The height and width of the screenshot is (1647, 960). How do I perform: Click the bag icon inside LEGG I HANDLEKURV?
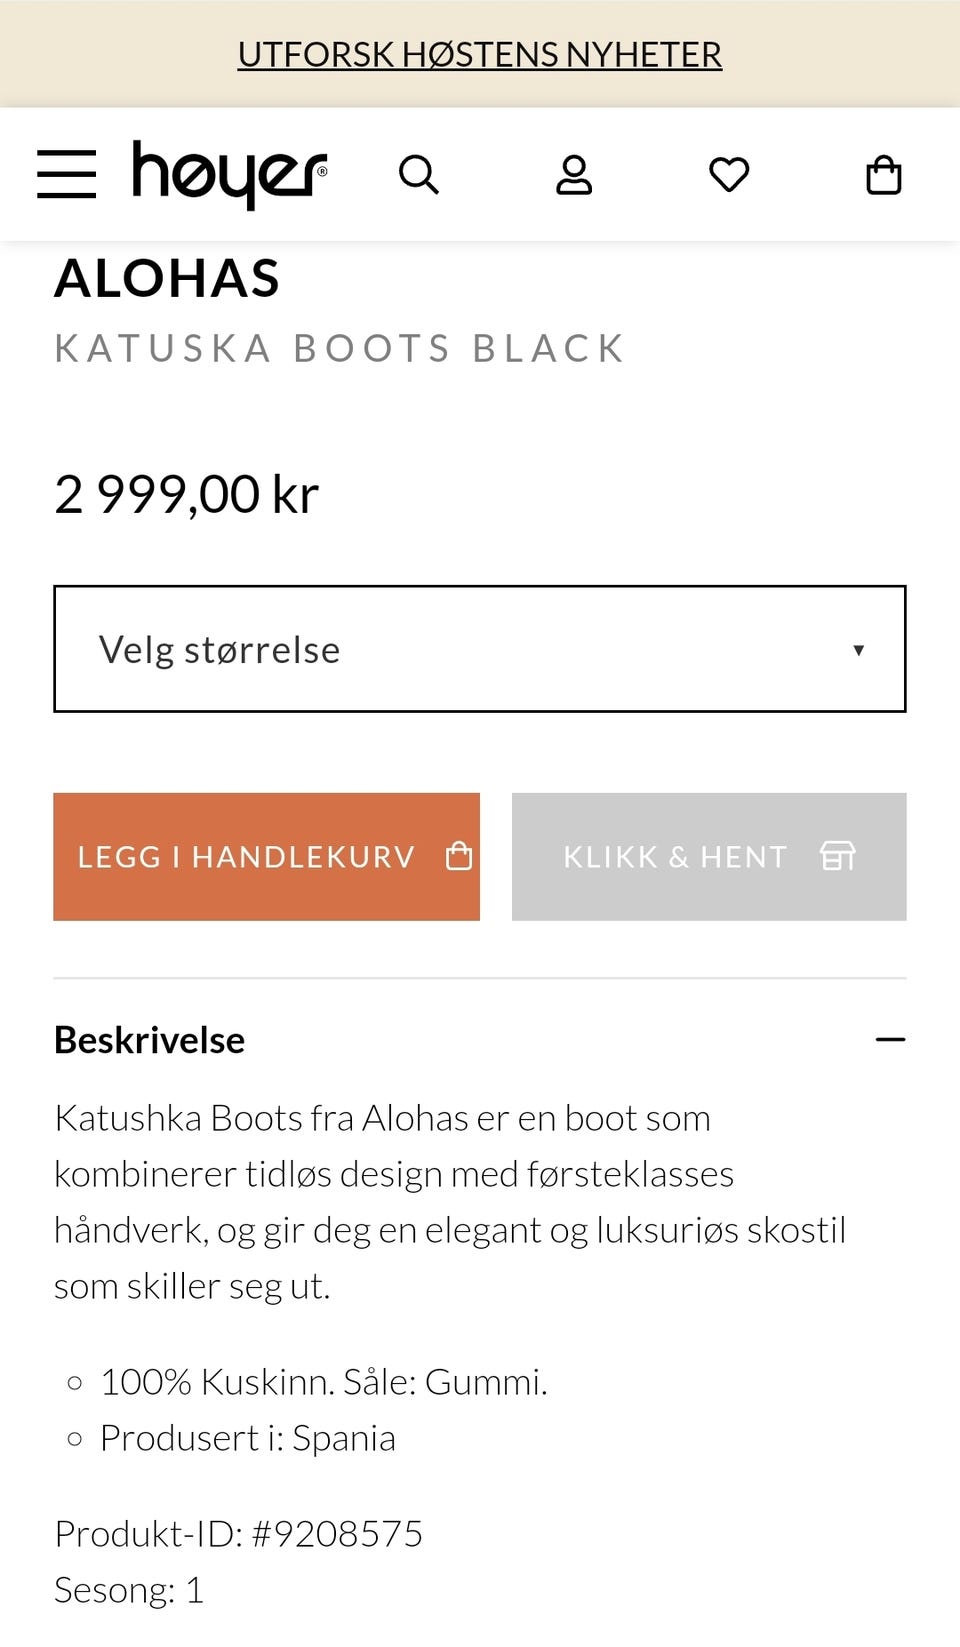click(x=459, y=856)
